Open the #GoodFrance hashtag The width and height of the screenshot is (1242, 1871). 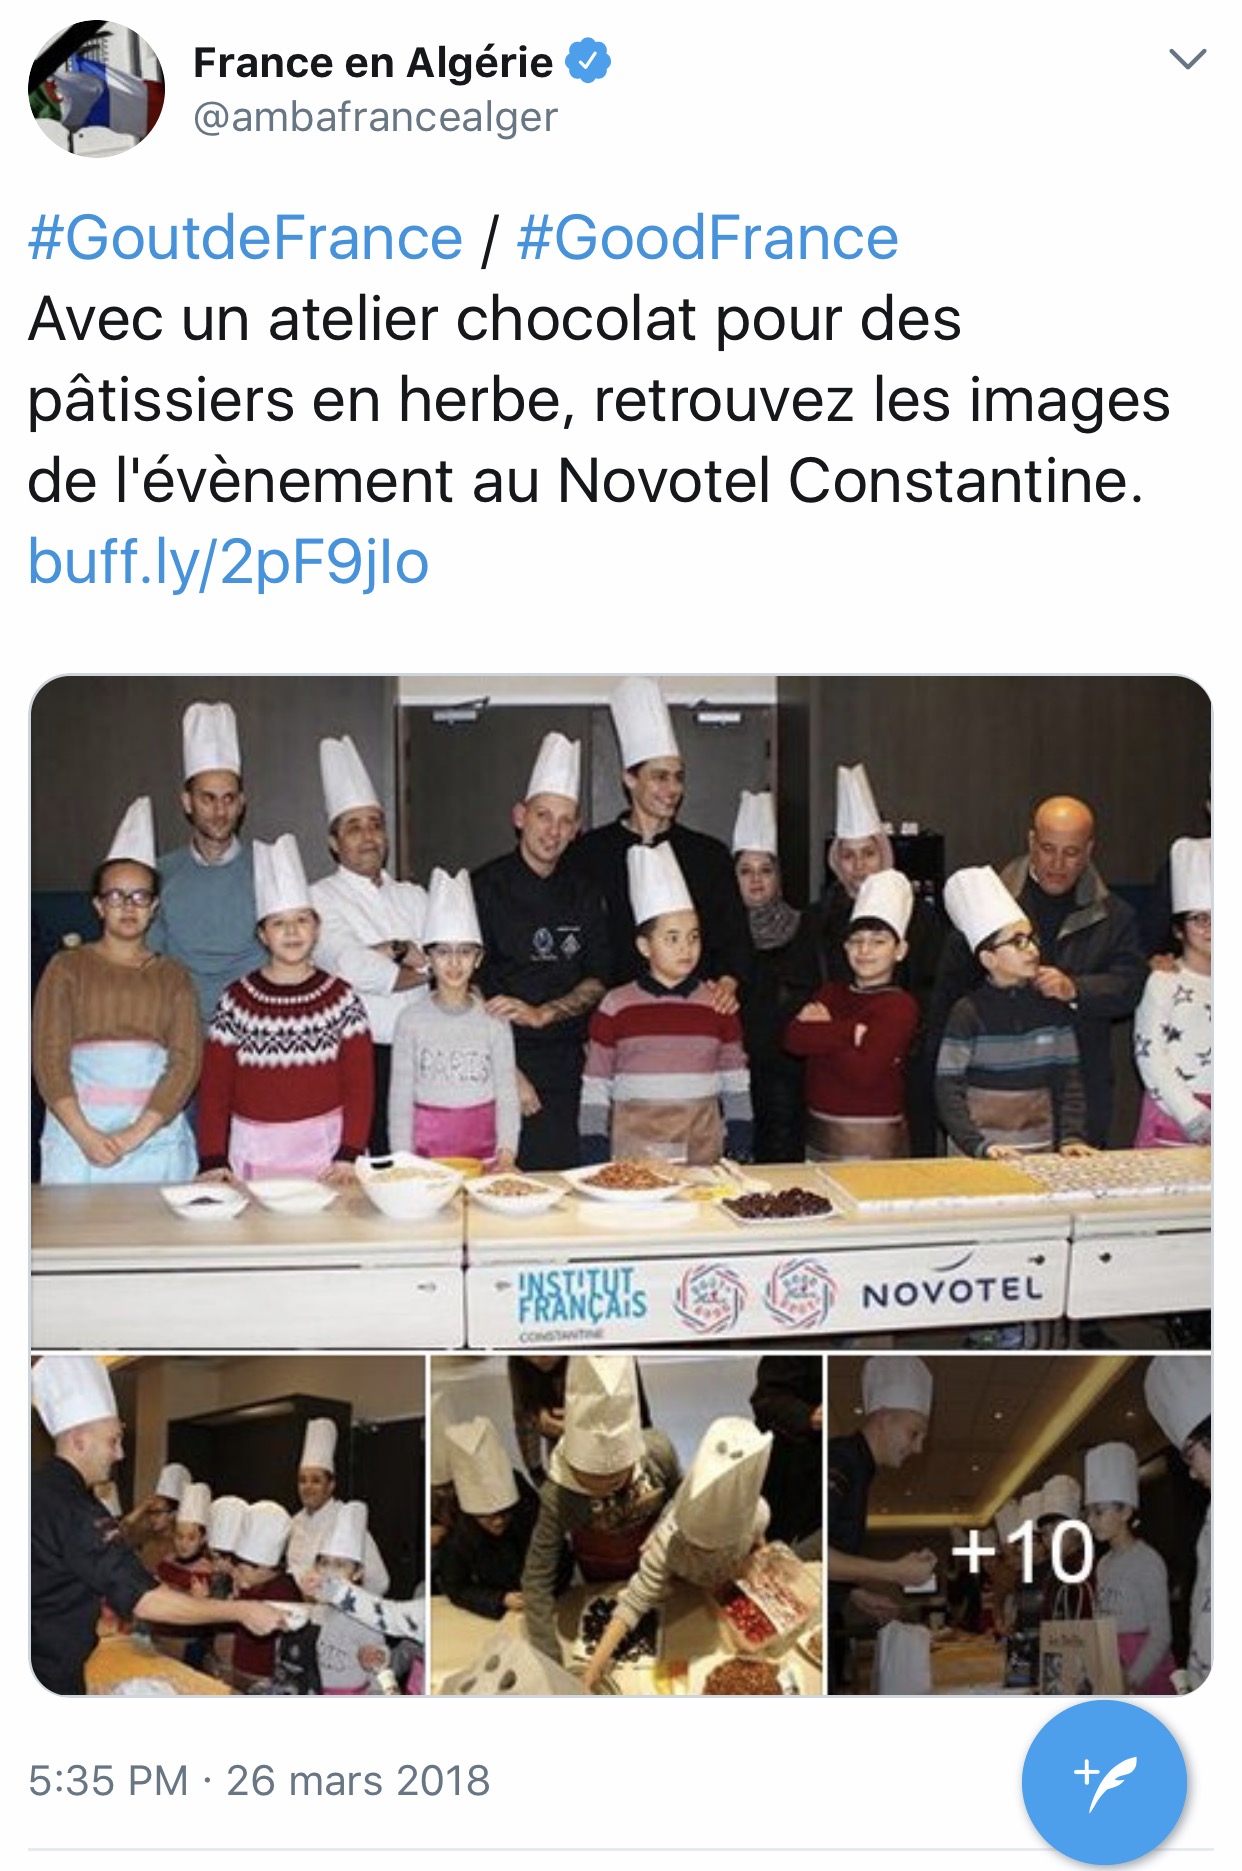707,238
